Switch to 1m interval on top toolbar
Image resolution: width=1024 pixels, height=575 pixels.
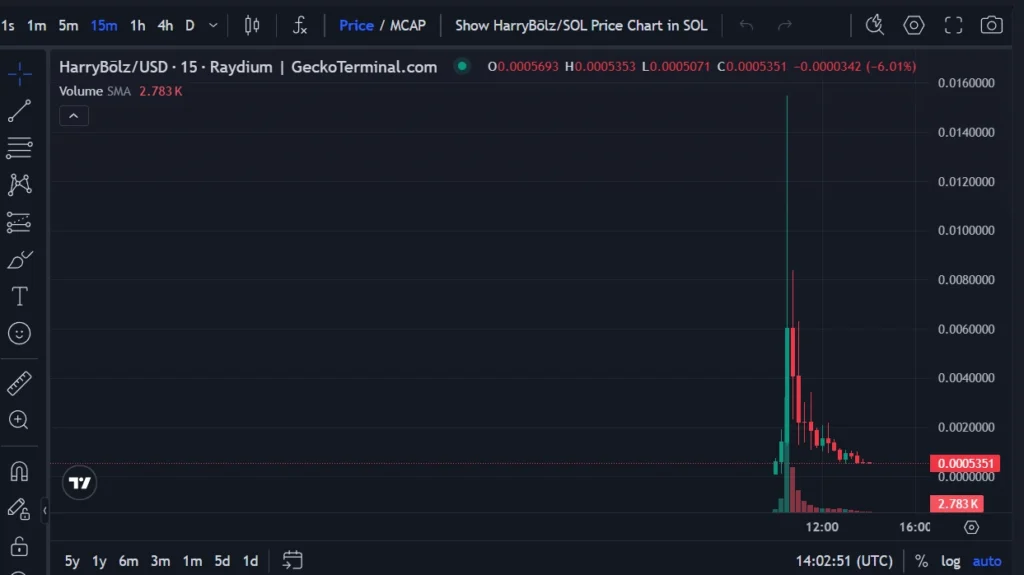[x=37, y=25]
